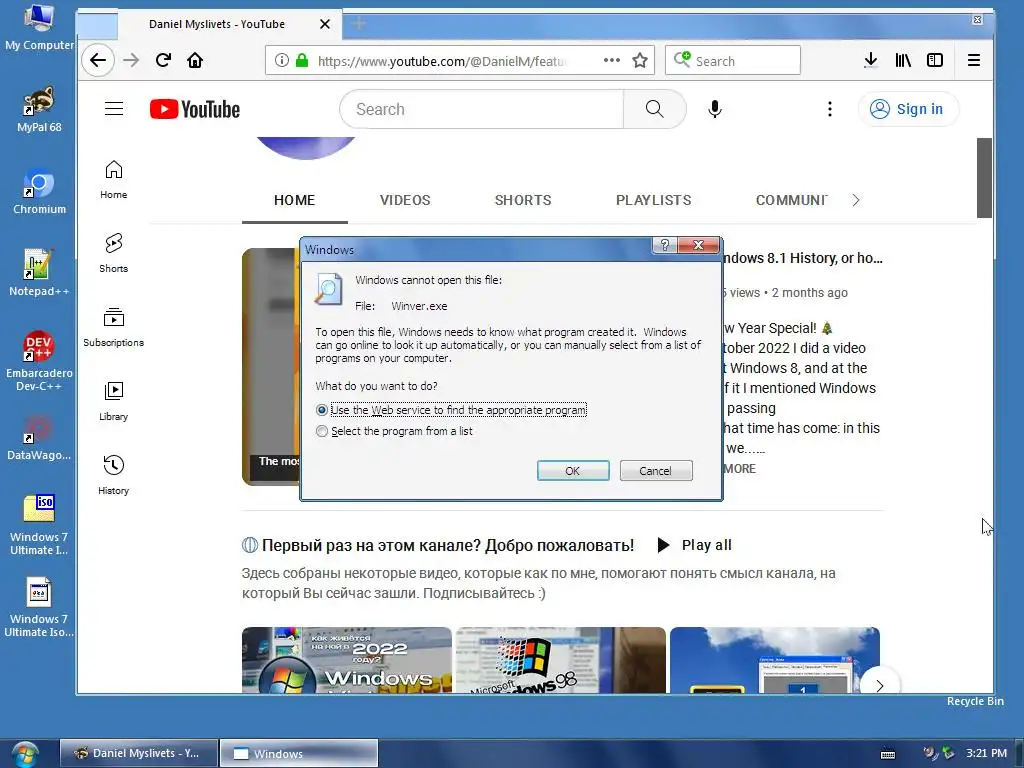1024x768 pixels.
Task: Open the Windows 2022 video thumbnail
Action: pyautogui.click(x=347, y=660)
